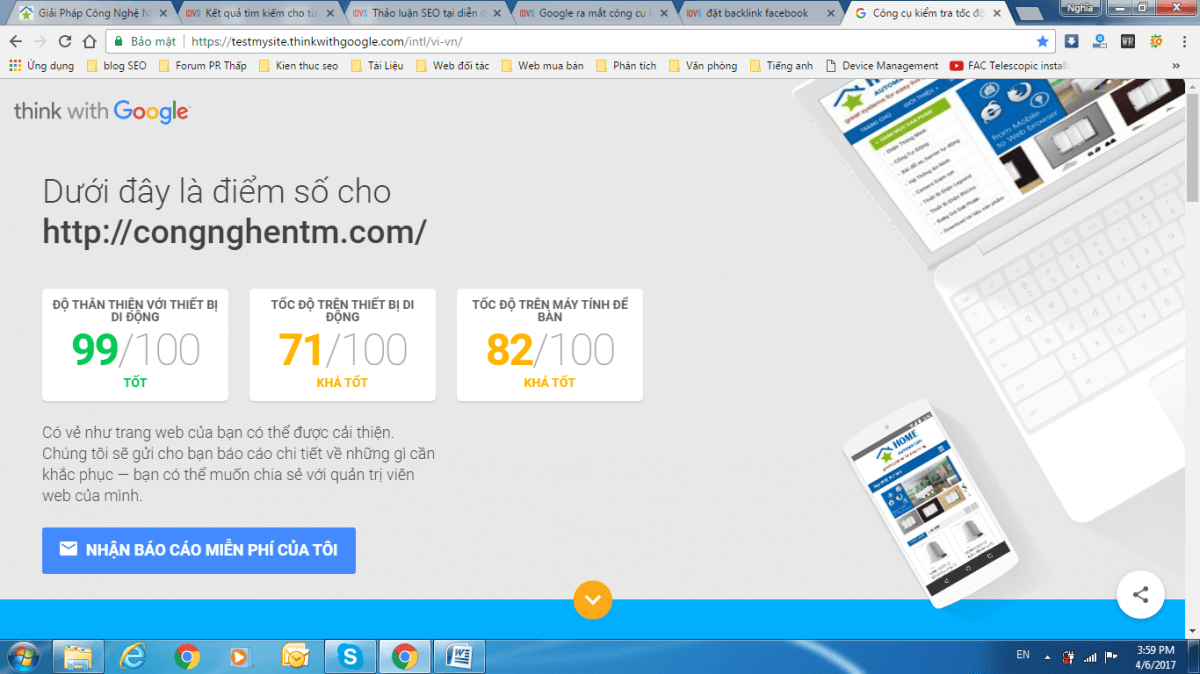
Task: Click the blue pin extension icon
Action: tap(1100, 42)
